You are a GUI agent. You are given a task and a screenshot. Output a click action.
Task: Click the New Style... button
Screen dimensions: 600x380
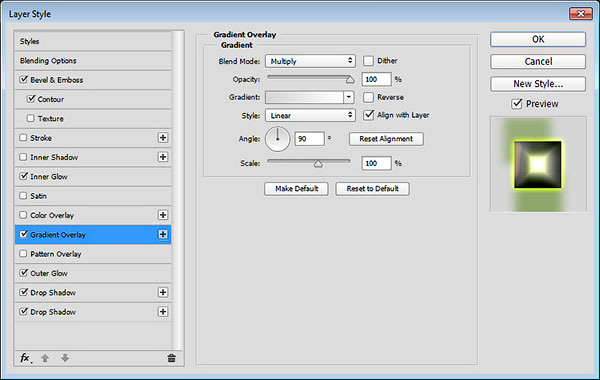(538, 83)
